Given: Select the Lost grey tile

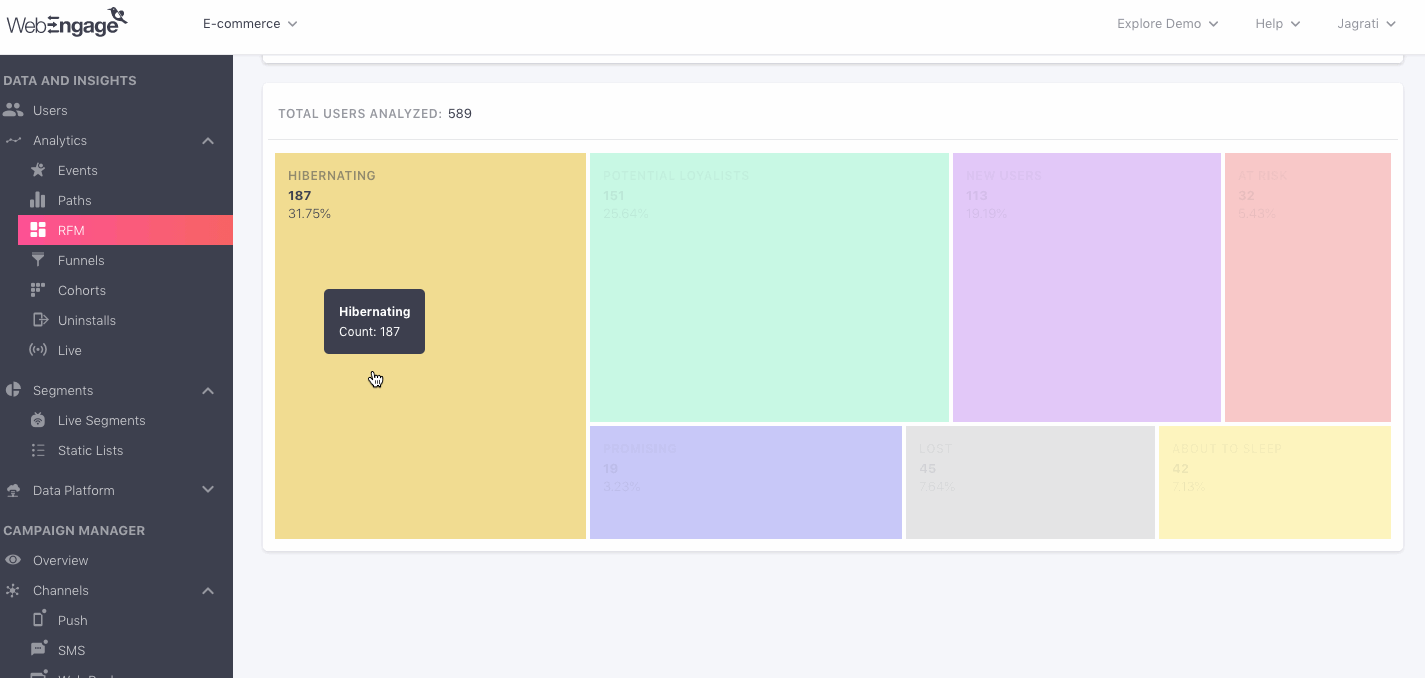Looking at the screenshot, I should click(1030, 482).
